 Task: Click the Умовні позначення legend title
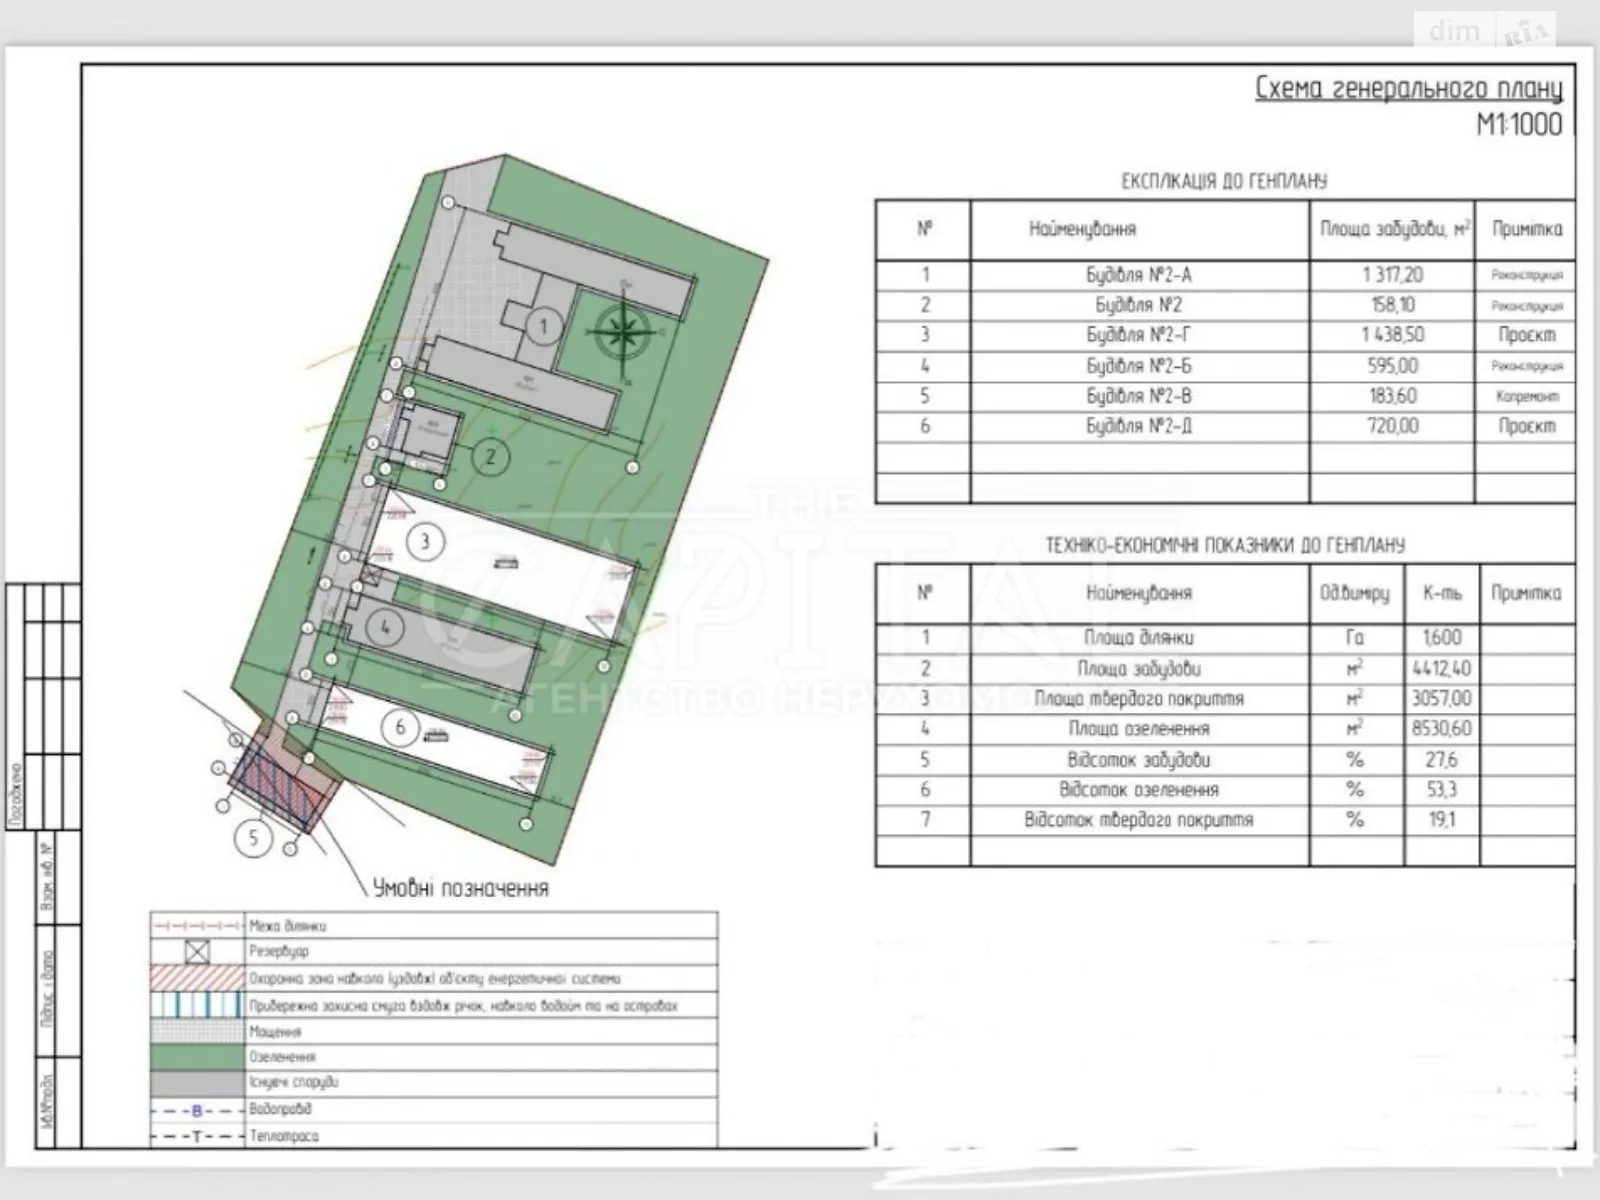(x=460, y=888)
